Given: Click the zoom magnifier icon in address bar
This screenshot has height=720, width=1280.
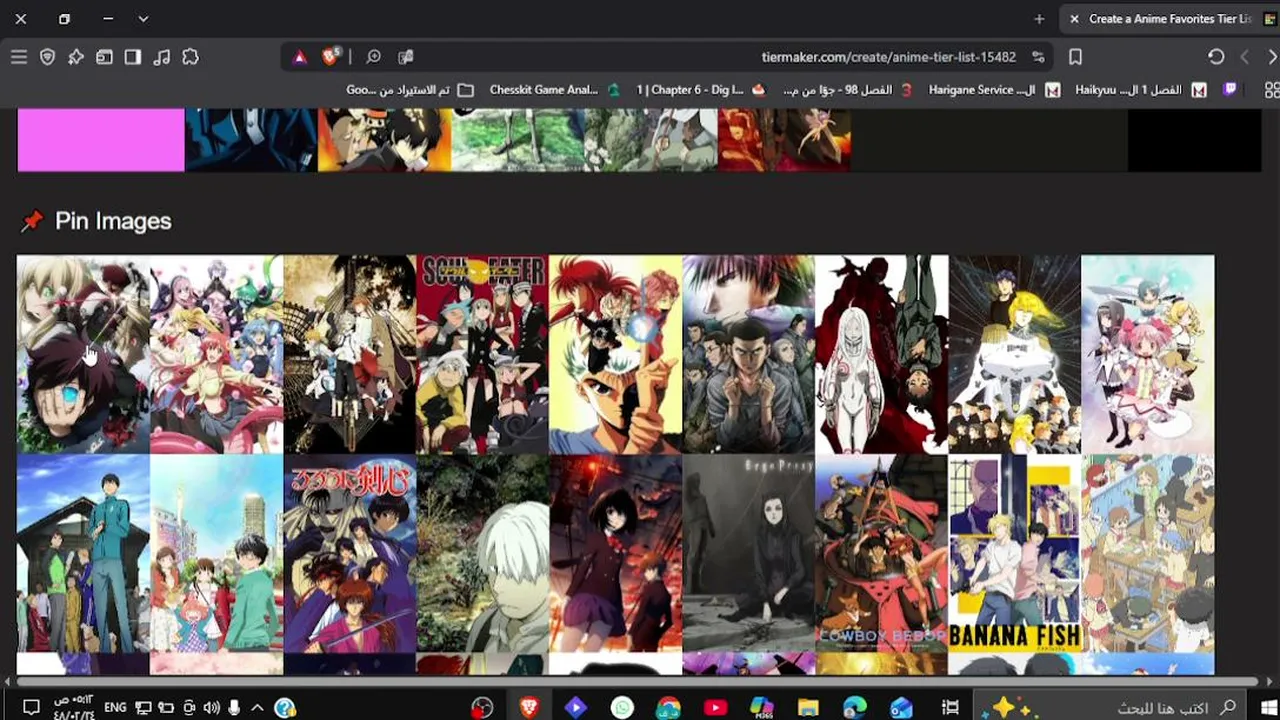Looking at the screenshot, I should tap(373, 57).
